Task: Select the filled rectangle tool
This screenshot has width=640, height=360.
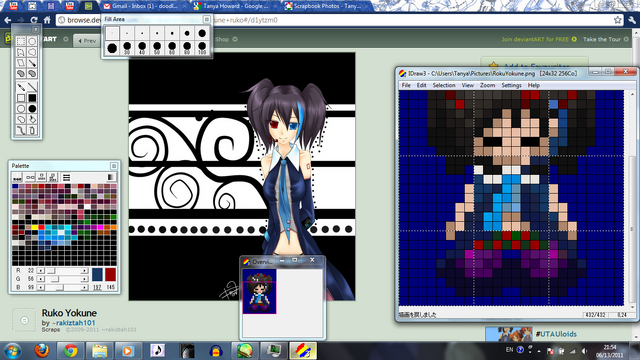Action: click(32, 98)
